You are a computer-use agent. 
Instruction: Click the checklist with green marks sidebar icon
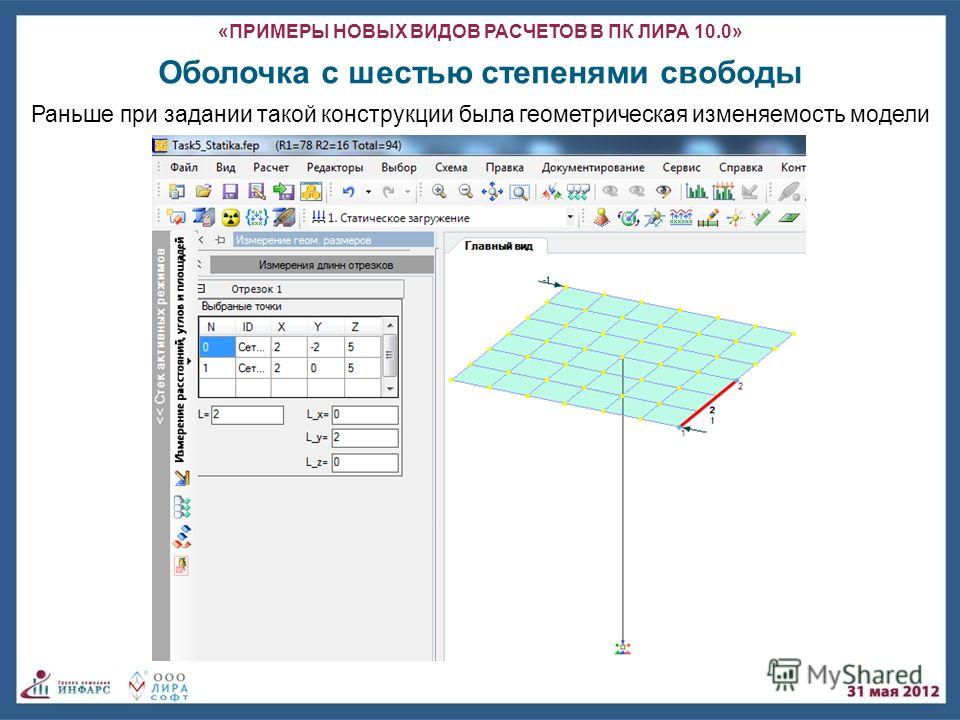pyautogui.click(x=182, y=507)
